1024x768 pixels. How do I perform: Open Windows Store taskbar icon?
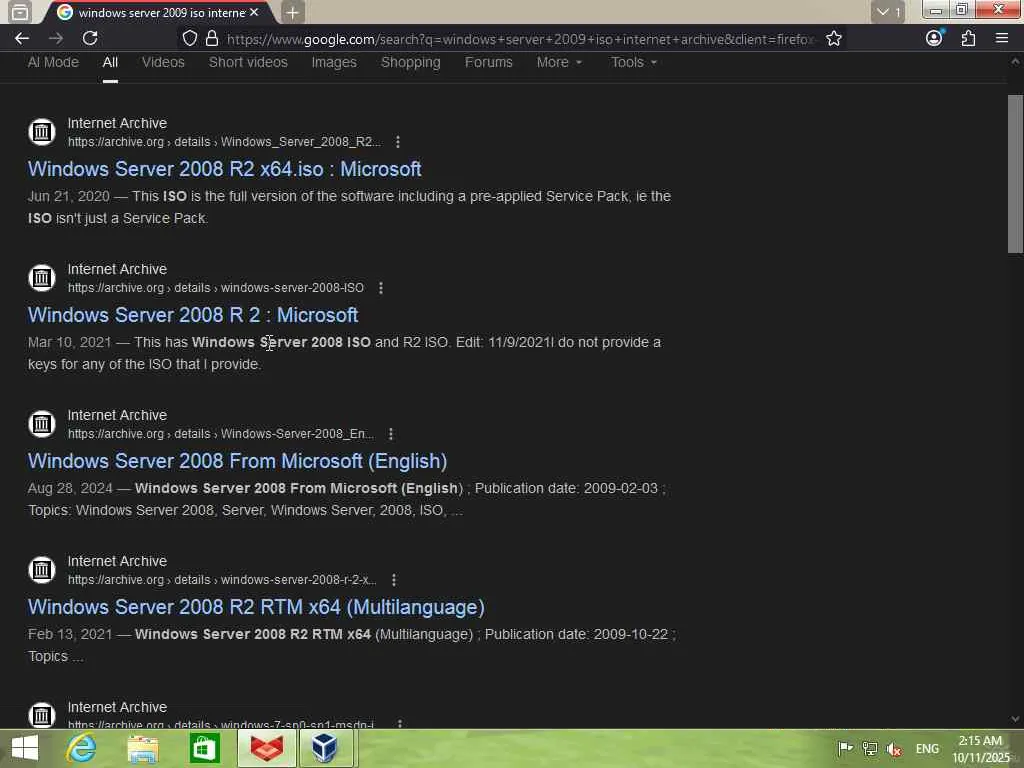point(204,748)
